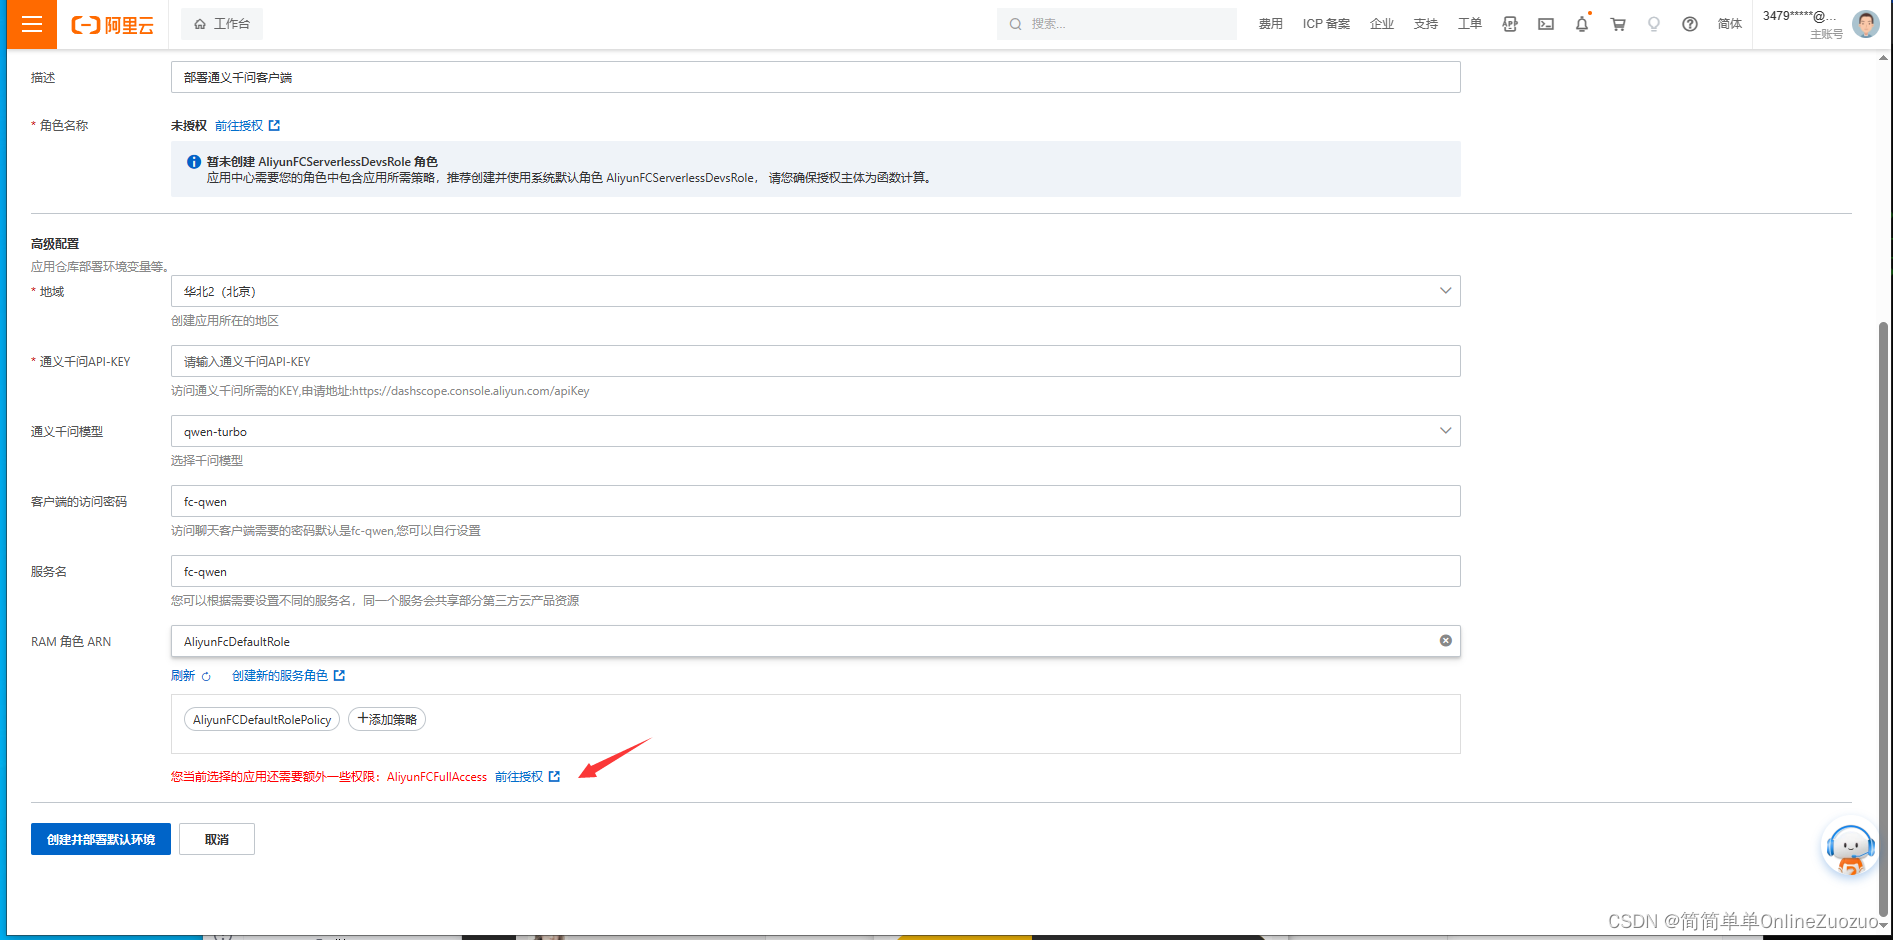
Task: Open the 工单 menu
Action: point(1470,24)
